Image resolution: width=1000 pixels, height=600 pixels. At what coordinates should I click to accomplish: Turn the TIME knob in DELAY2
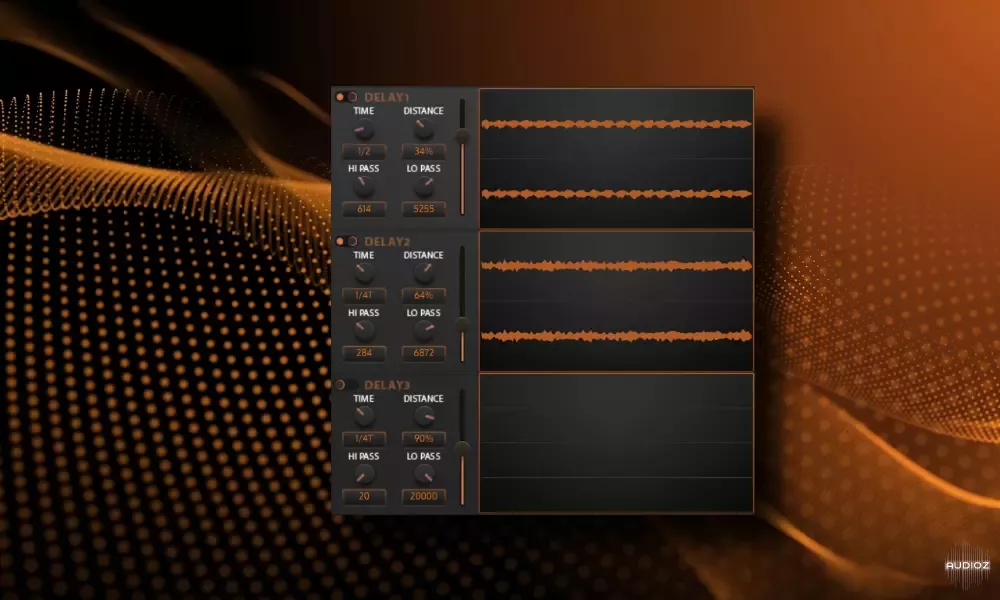(x=362, y=274)
